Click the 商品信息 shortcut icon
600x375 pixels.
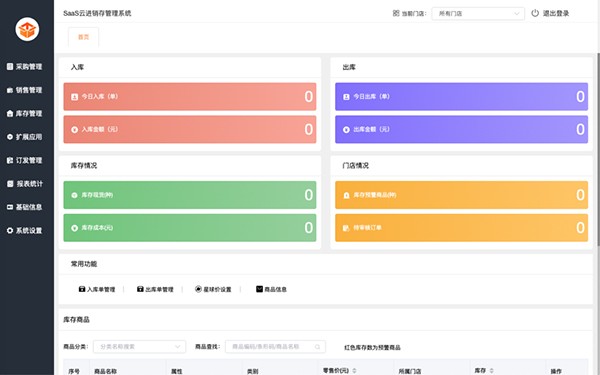point(259,289)
